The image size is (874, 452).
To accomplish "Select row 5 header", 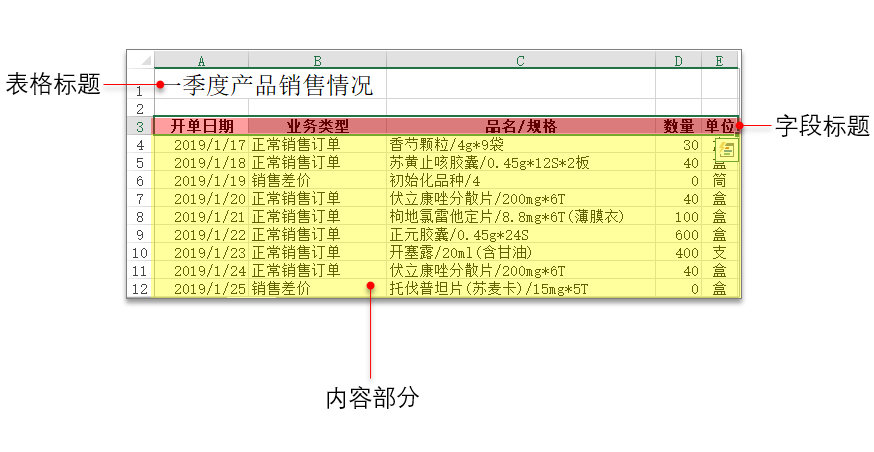I will [x=140, y=162].
